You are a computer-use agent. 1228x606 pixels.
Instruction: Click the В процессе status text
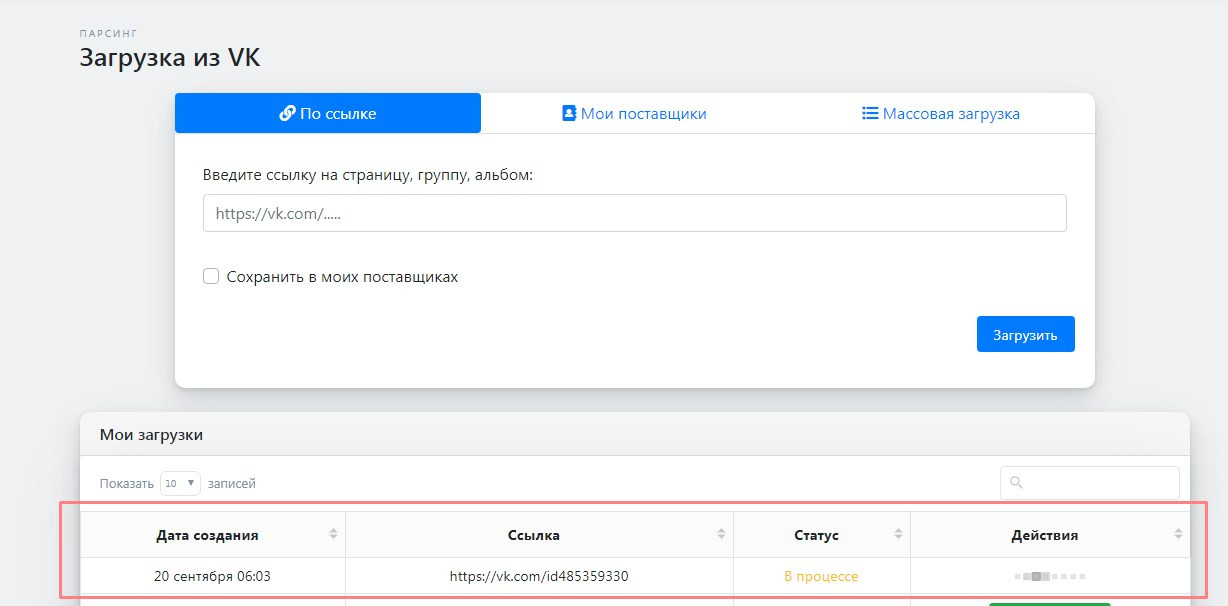pyautogui.click(x=821, y=576)
